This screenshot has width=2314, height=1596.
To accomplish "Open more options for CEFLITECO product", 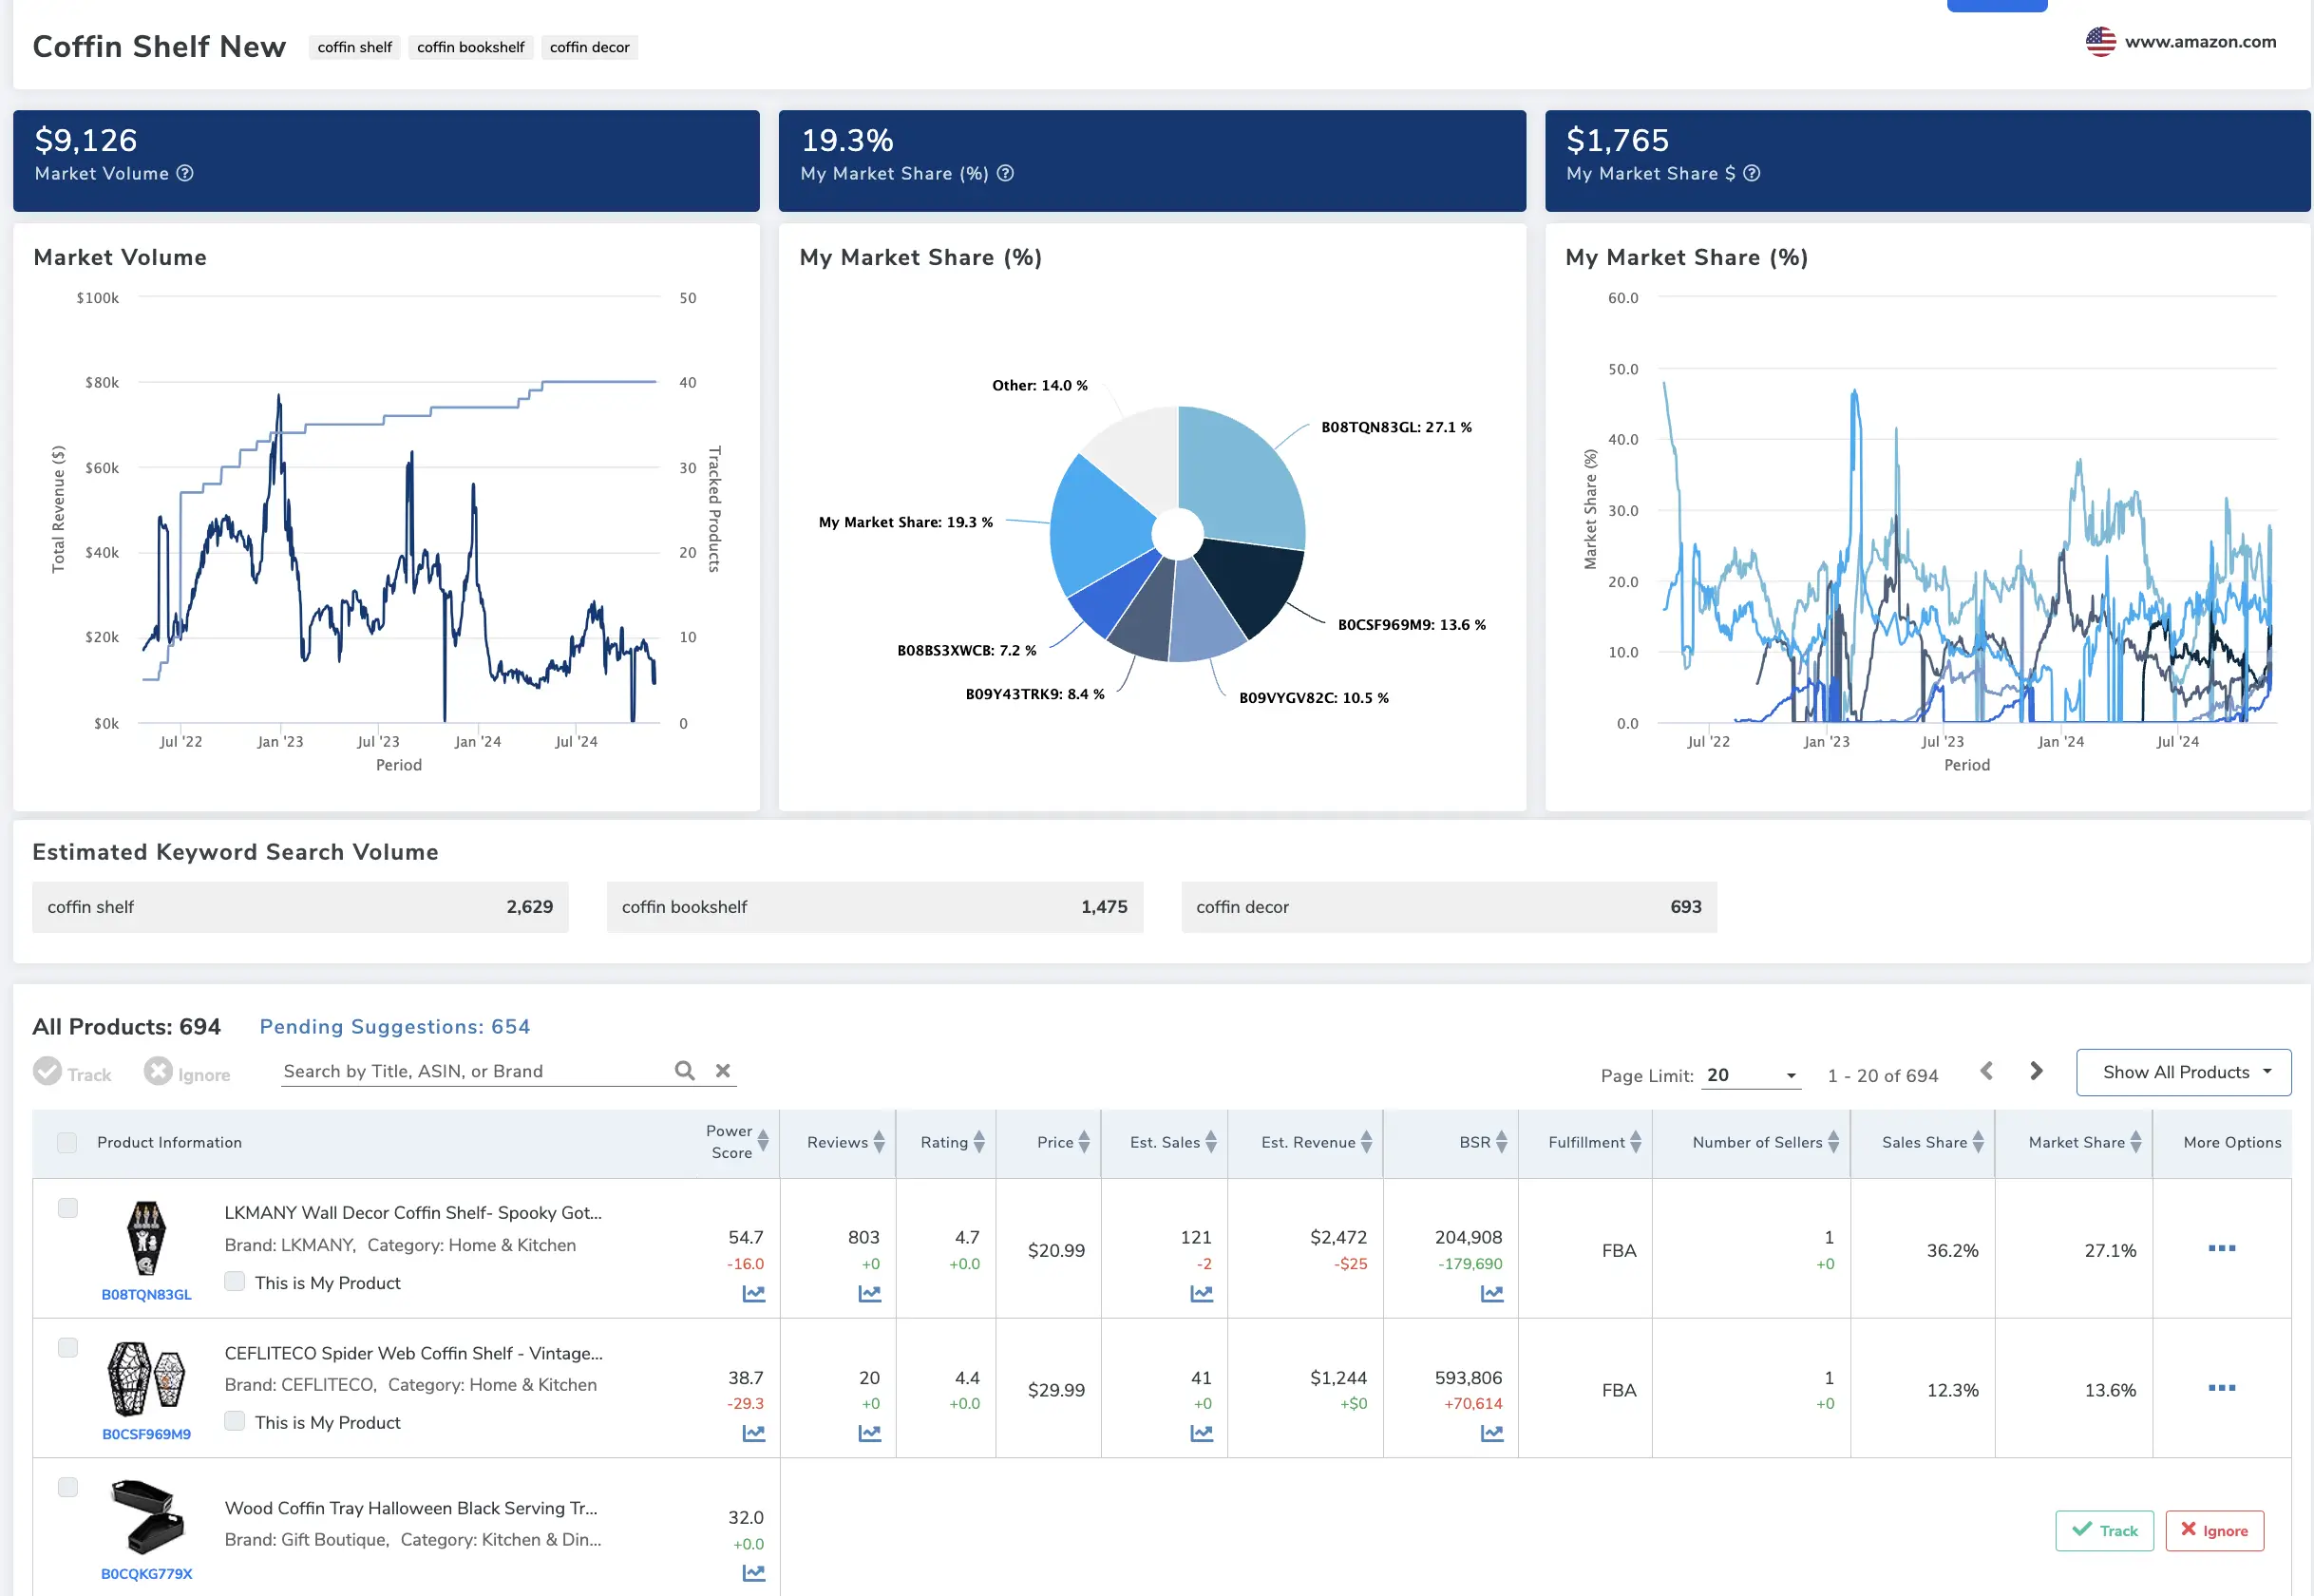I will coord(2222,1388).
